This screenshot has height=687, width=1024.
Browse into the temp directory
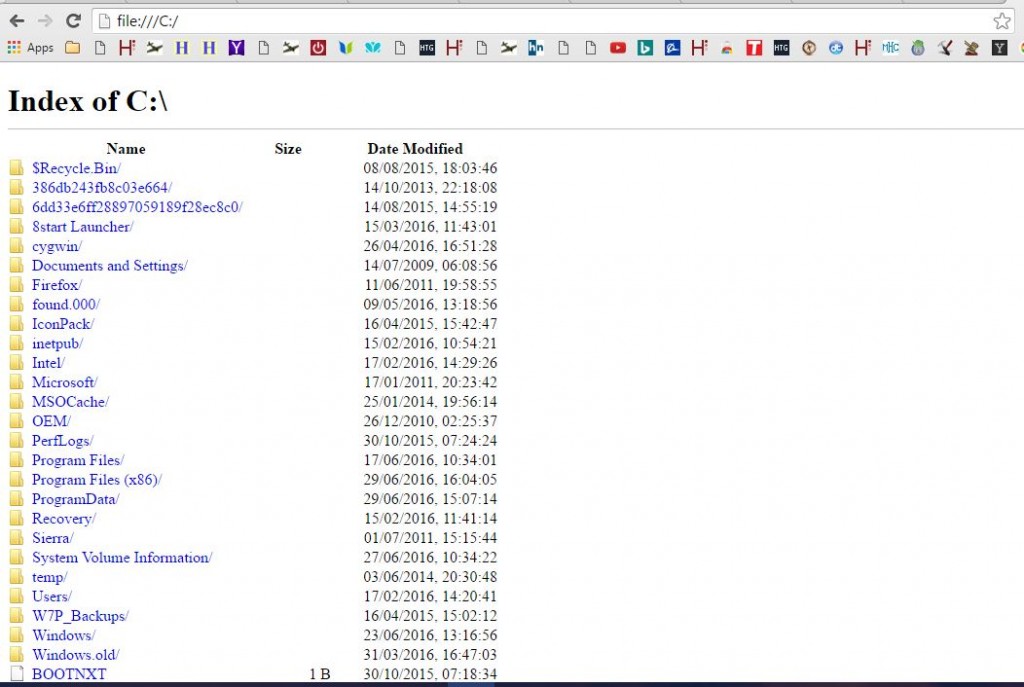(50, 577)
